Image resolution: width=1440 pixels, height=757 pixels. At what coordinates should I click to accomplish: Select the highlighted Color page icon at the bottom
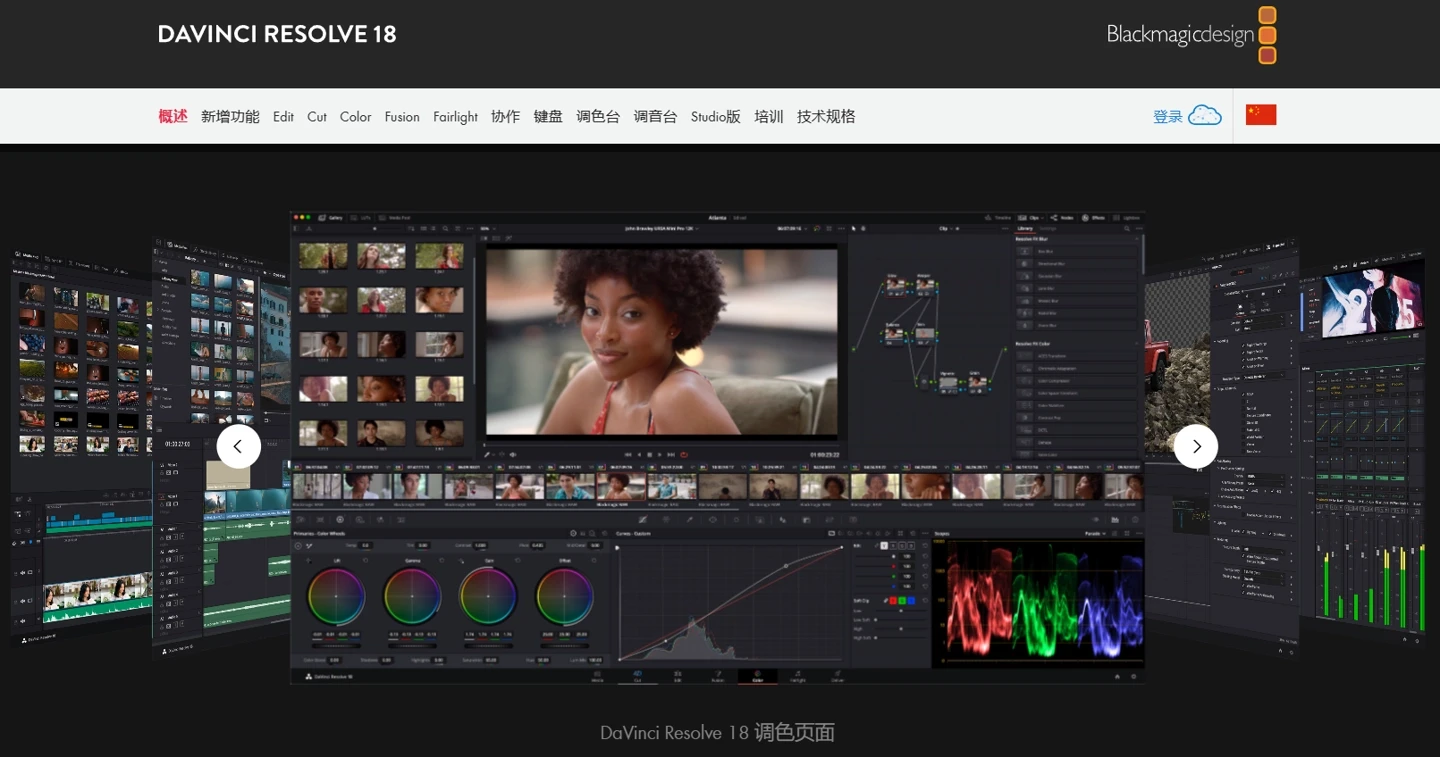757,676
